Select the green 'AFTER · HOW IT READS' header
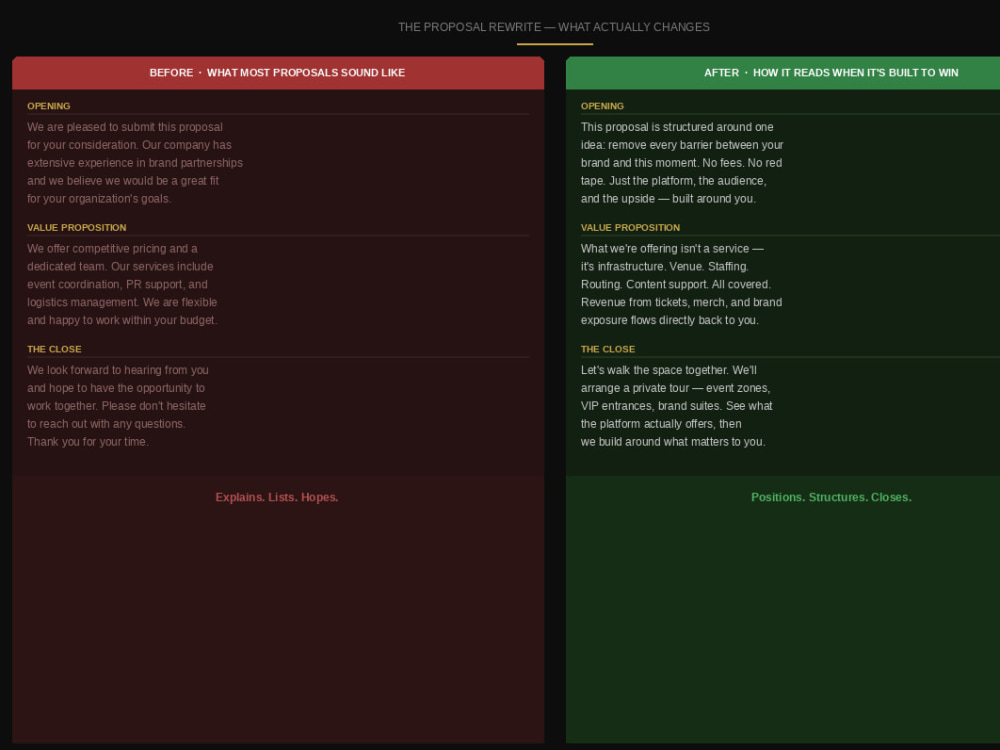Viewport: 1000px width, 750px height. (x=783, y=73)
